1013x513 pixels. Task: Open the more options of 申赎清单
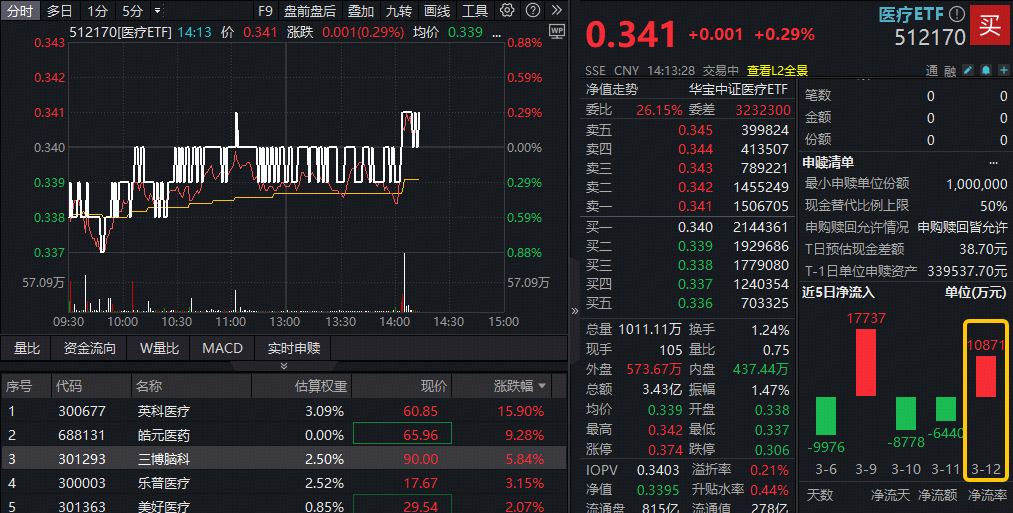click(x=992, y=162)
